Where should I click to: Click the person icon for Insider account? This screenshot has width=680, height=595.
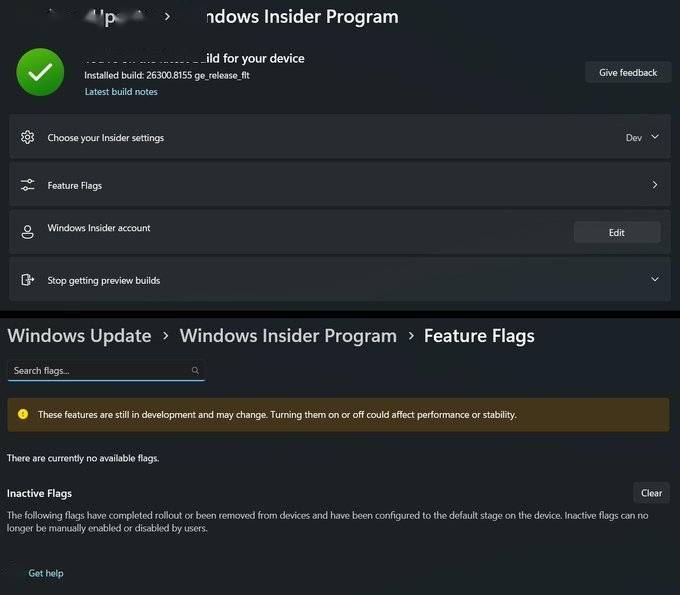28,232
